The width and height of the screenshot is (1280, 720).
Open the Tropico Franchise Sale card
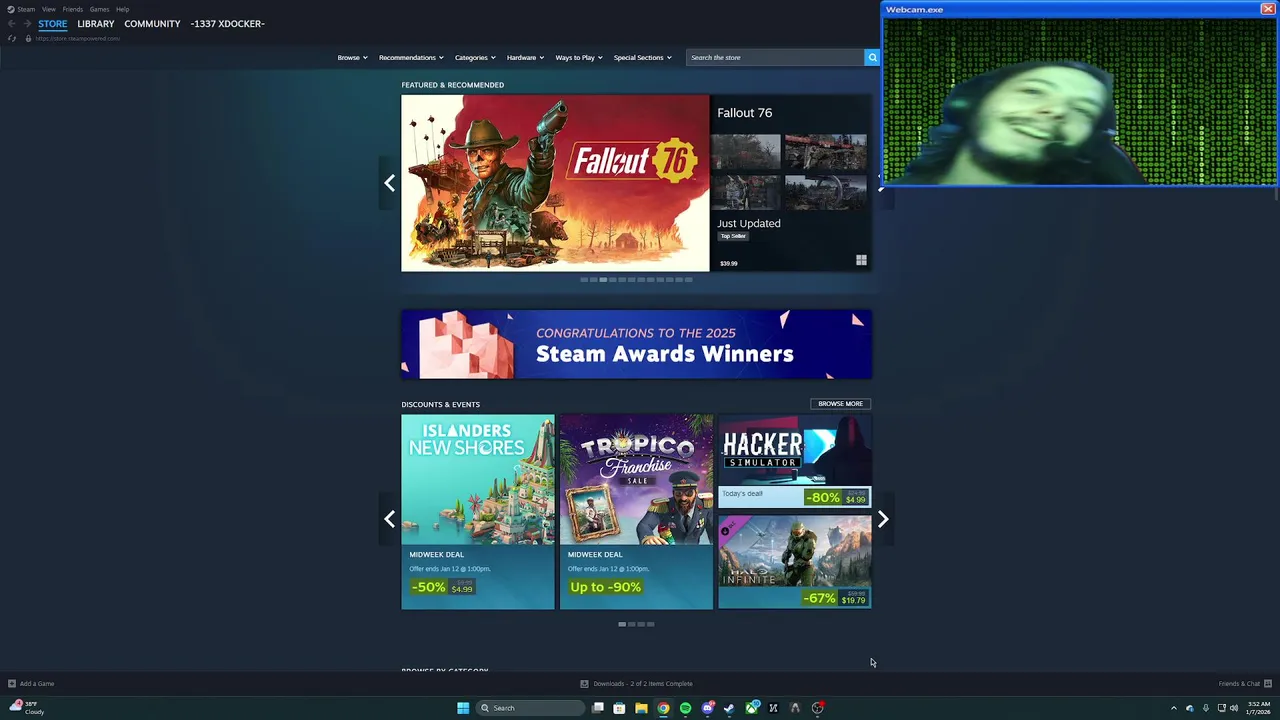point(636,512)
